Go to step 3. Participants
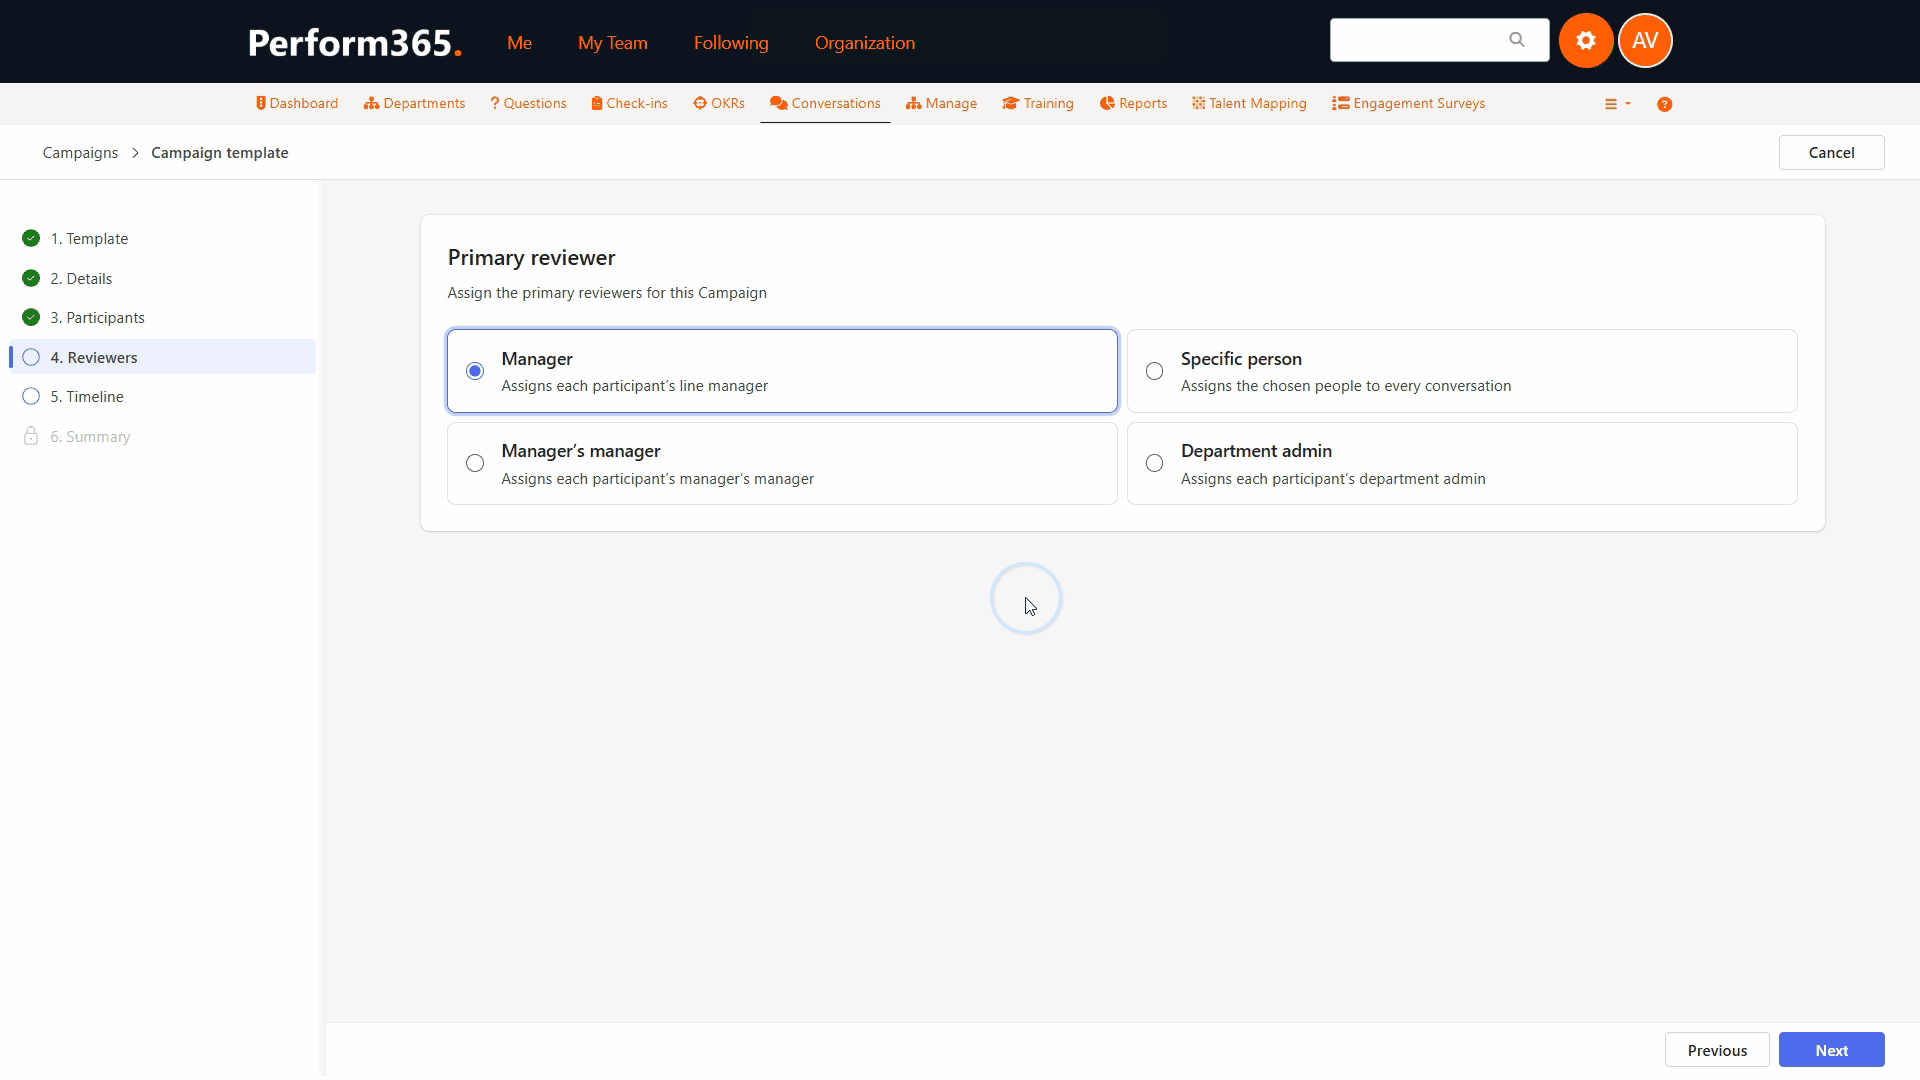 (x=163, y=318)
